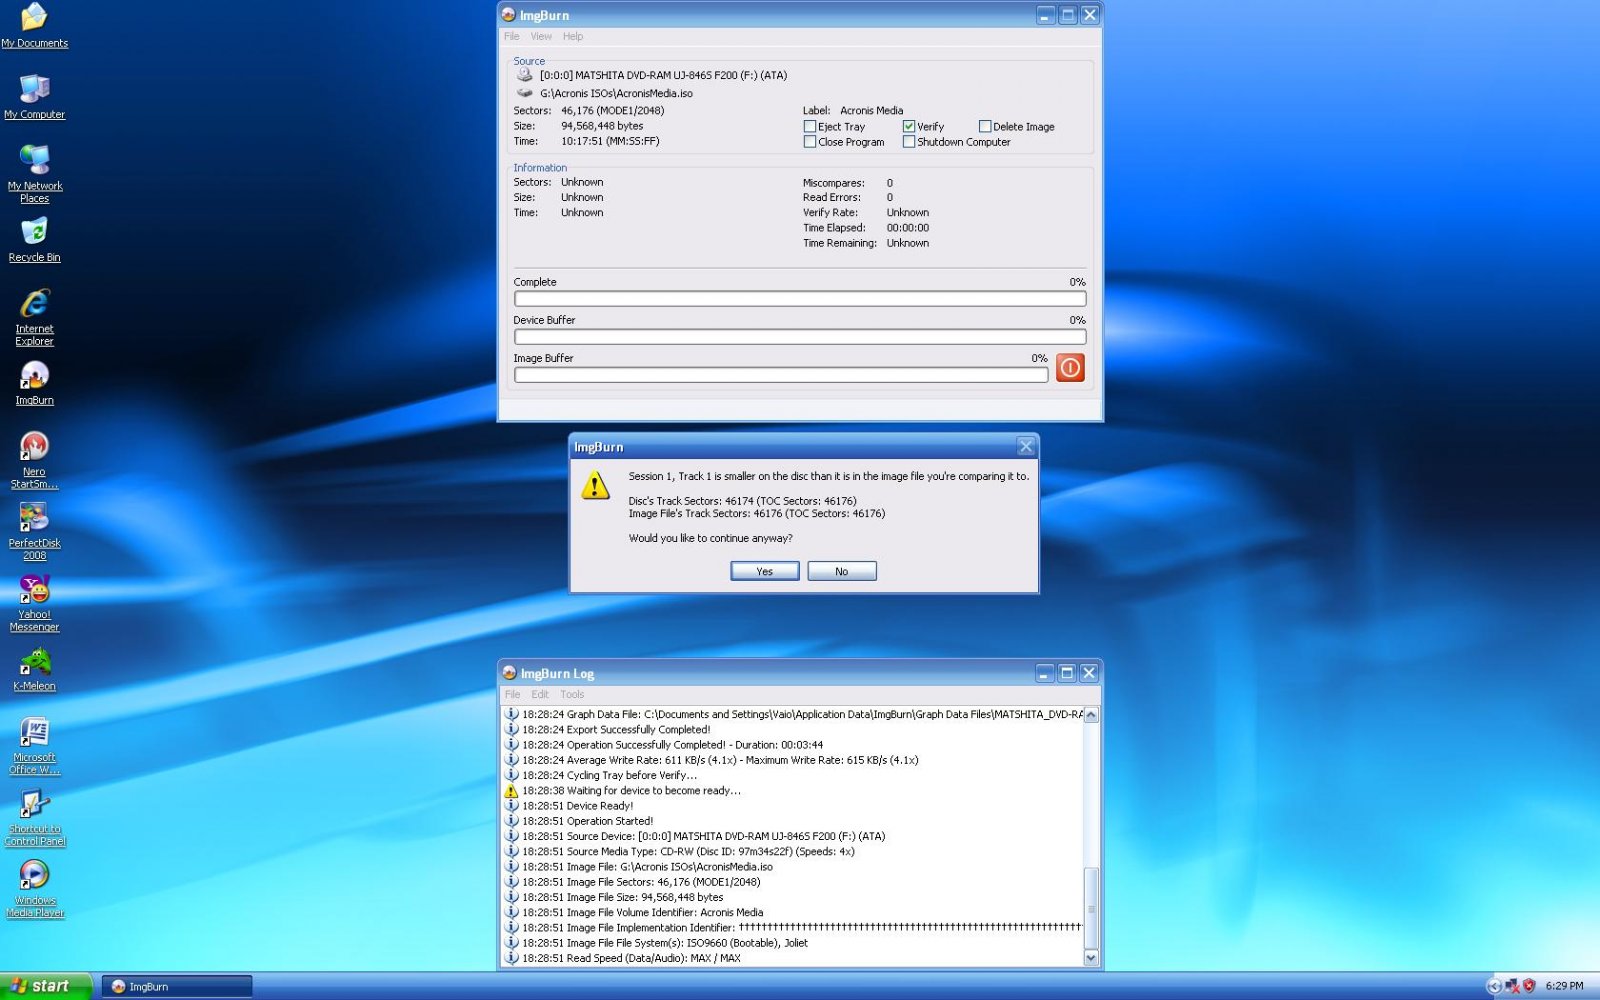Launch Yahoo! Messenger shortcut

click(34, 603)
